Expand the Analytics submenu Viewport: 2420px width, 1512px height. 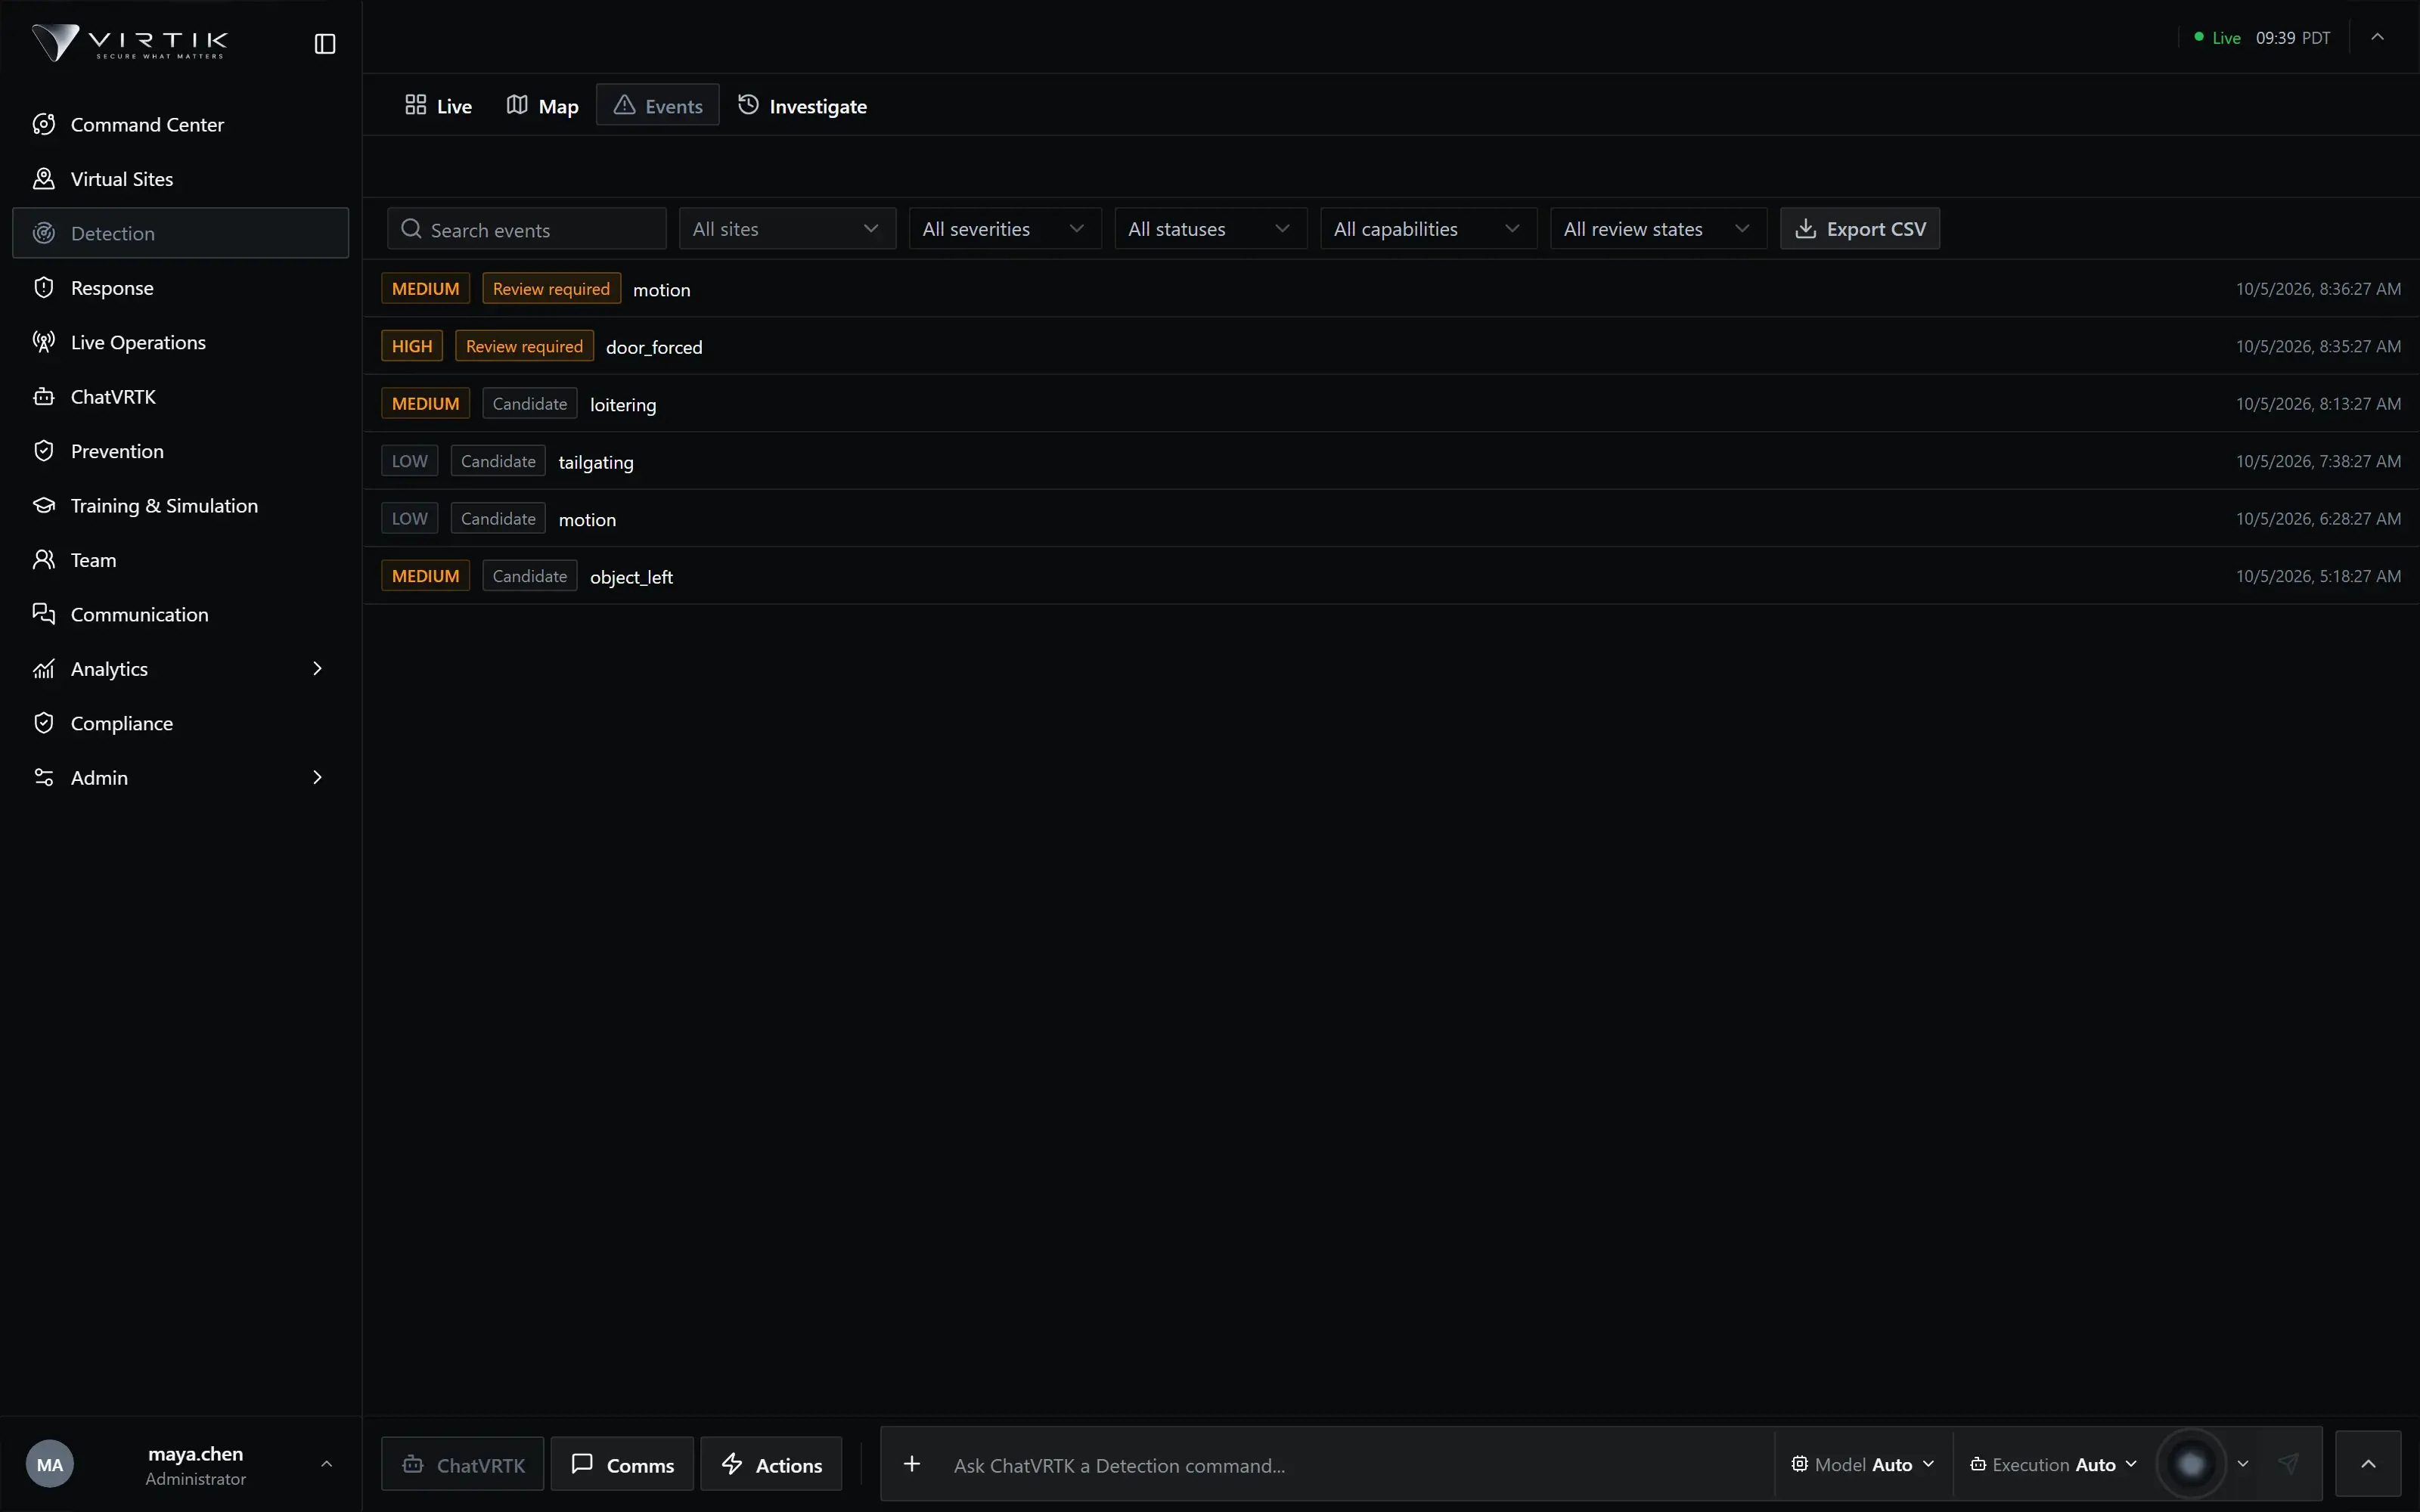(318, 669)
